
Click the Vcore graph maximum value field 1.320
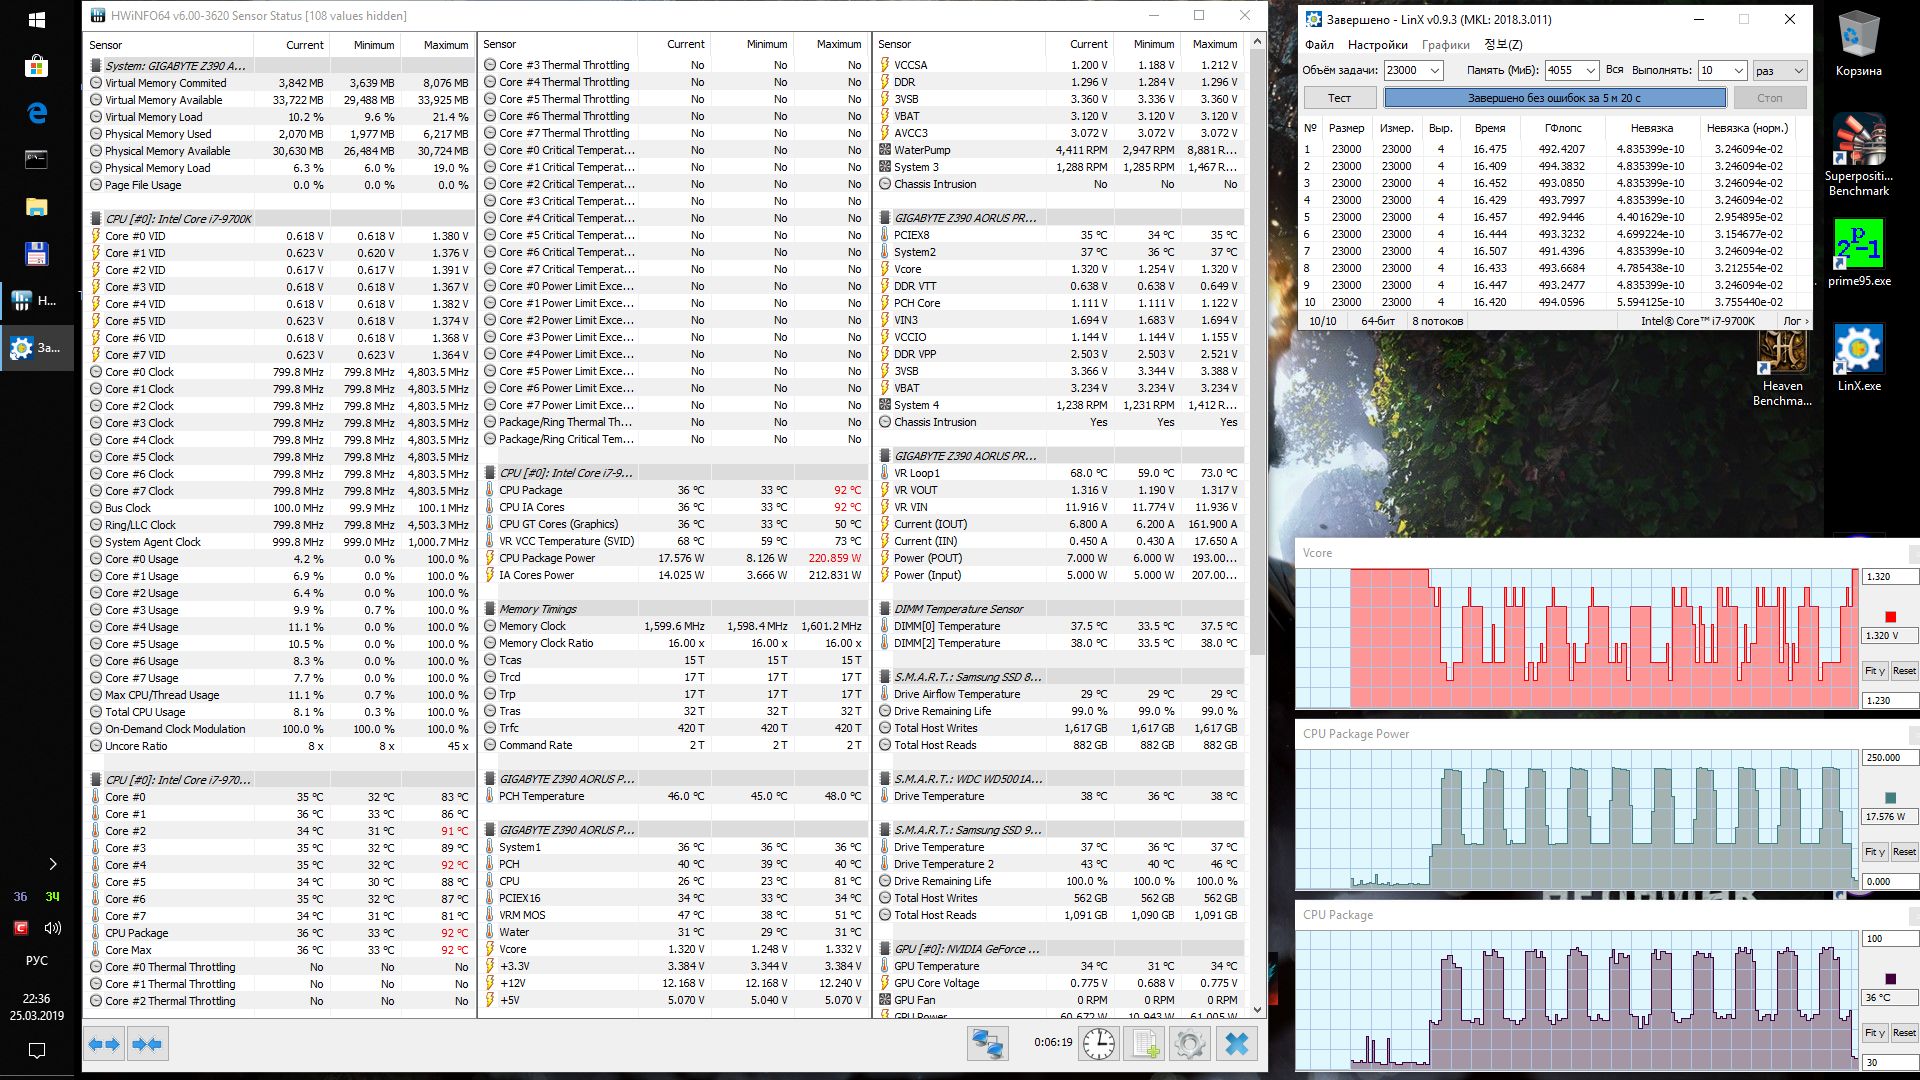coord(1890,577)
